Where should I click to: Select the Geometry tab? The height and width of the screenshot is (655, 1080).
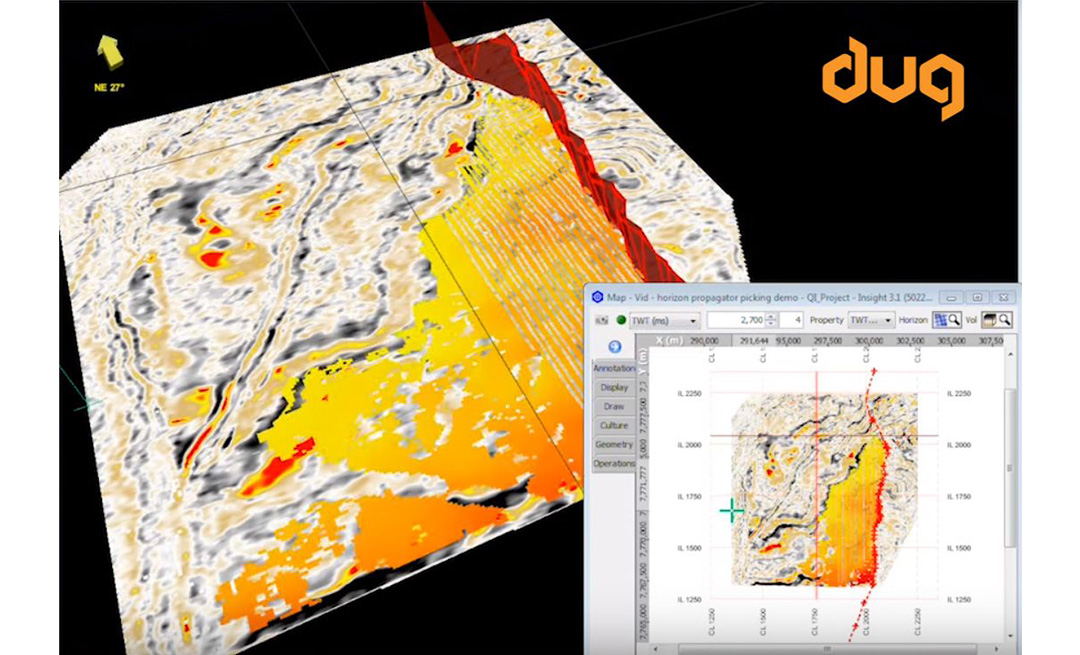click(x=615, y=443)
